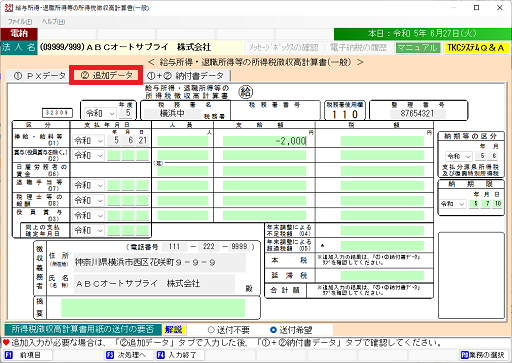Click 氏名 field ABCオートサプライ 株式会社
The height and width of the screenshot is (363, 512).
(x=154, y=284)
